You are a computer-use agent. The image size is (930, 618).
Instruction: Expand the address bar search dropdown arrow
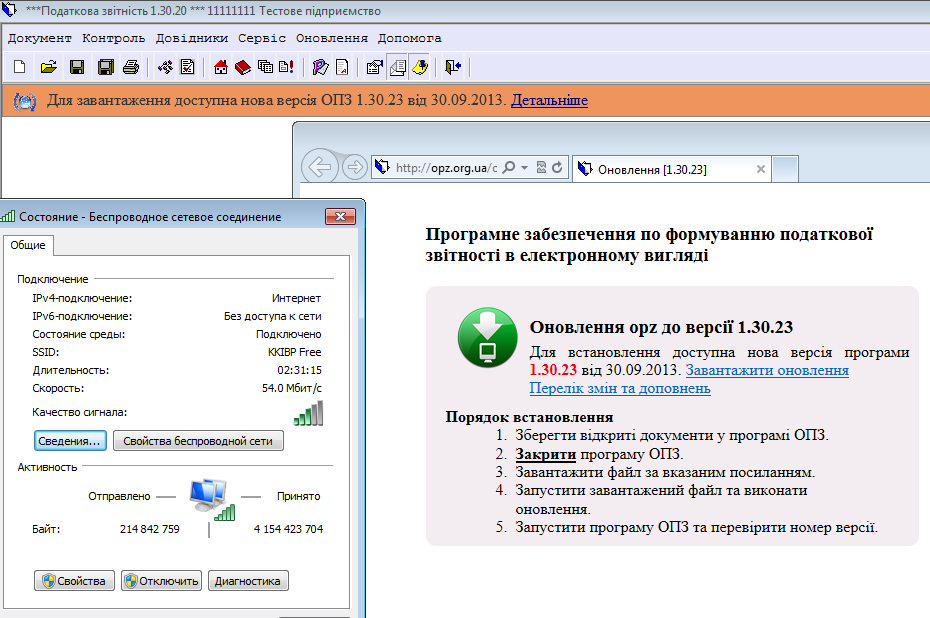524,168
